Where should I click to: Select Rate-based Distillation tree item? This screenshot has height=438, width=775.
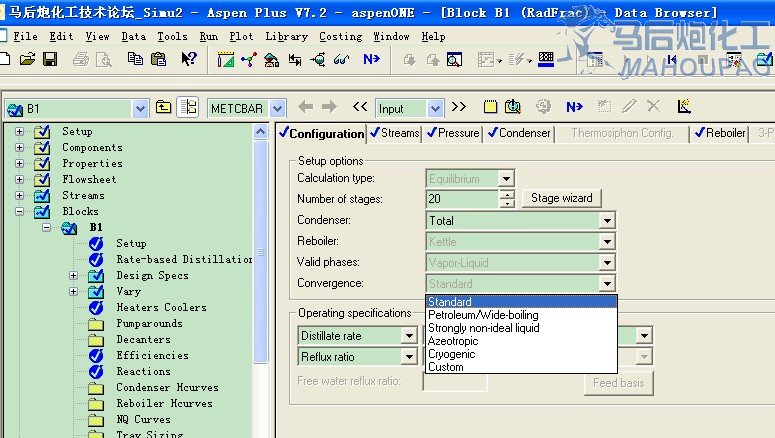coord(184,259)
